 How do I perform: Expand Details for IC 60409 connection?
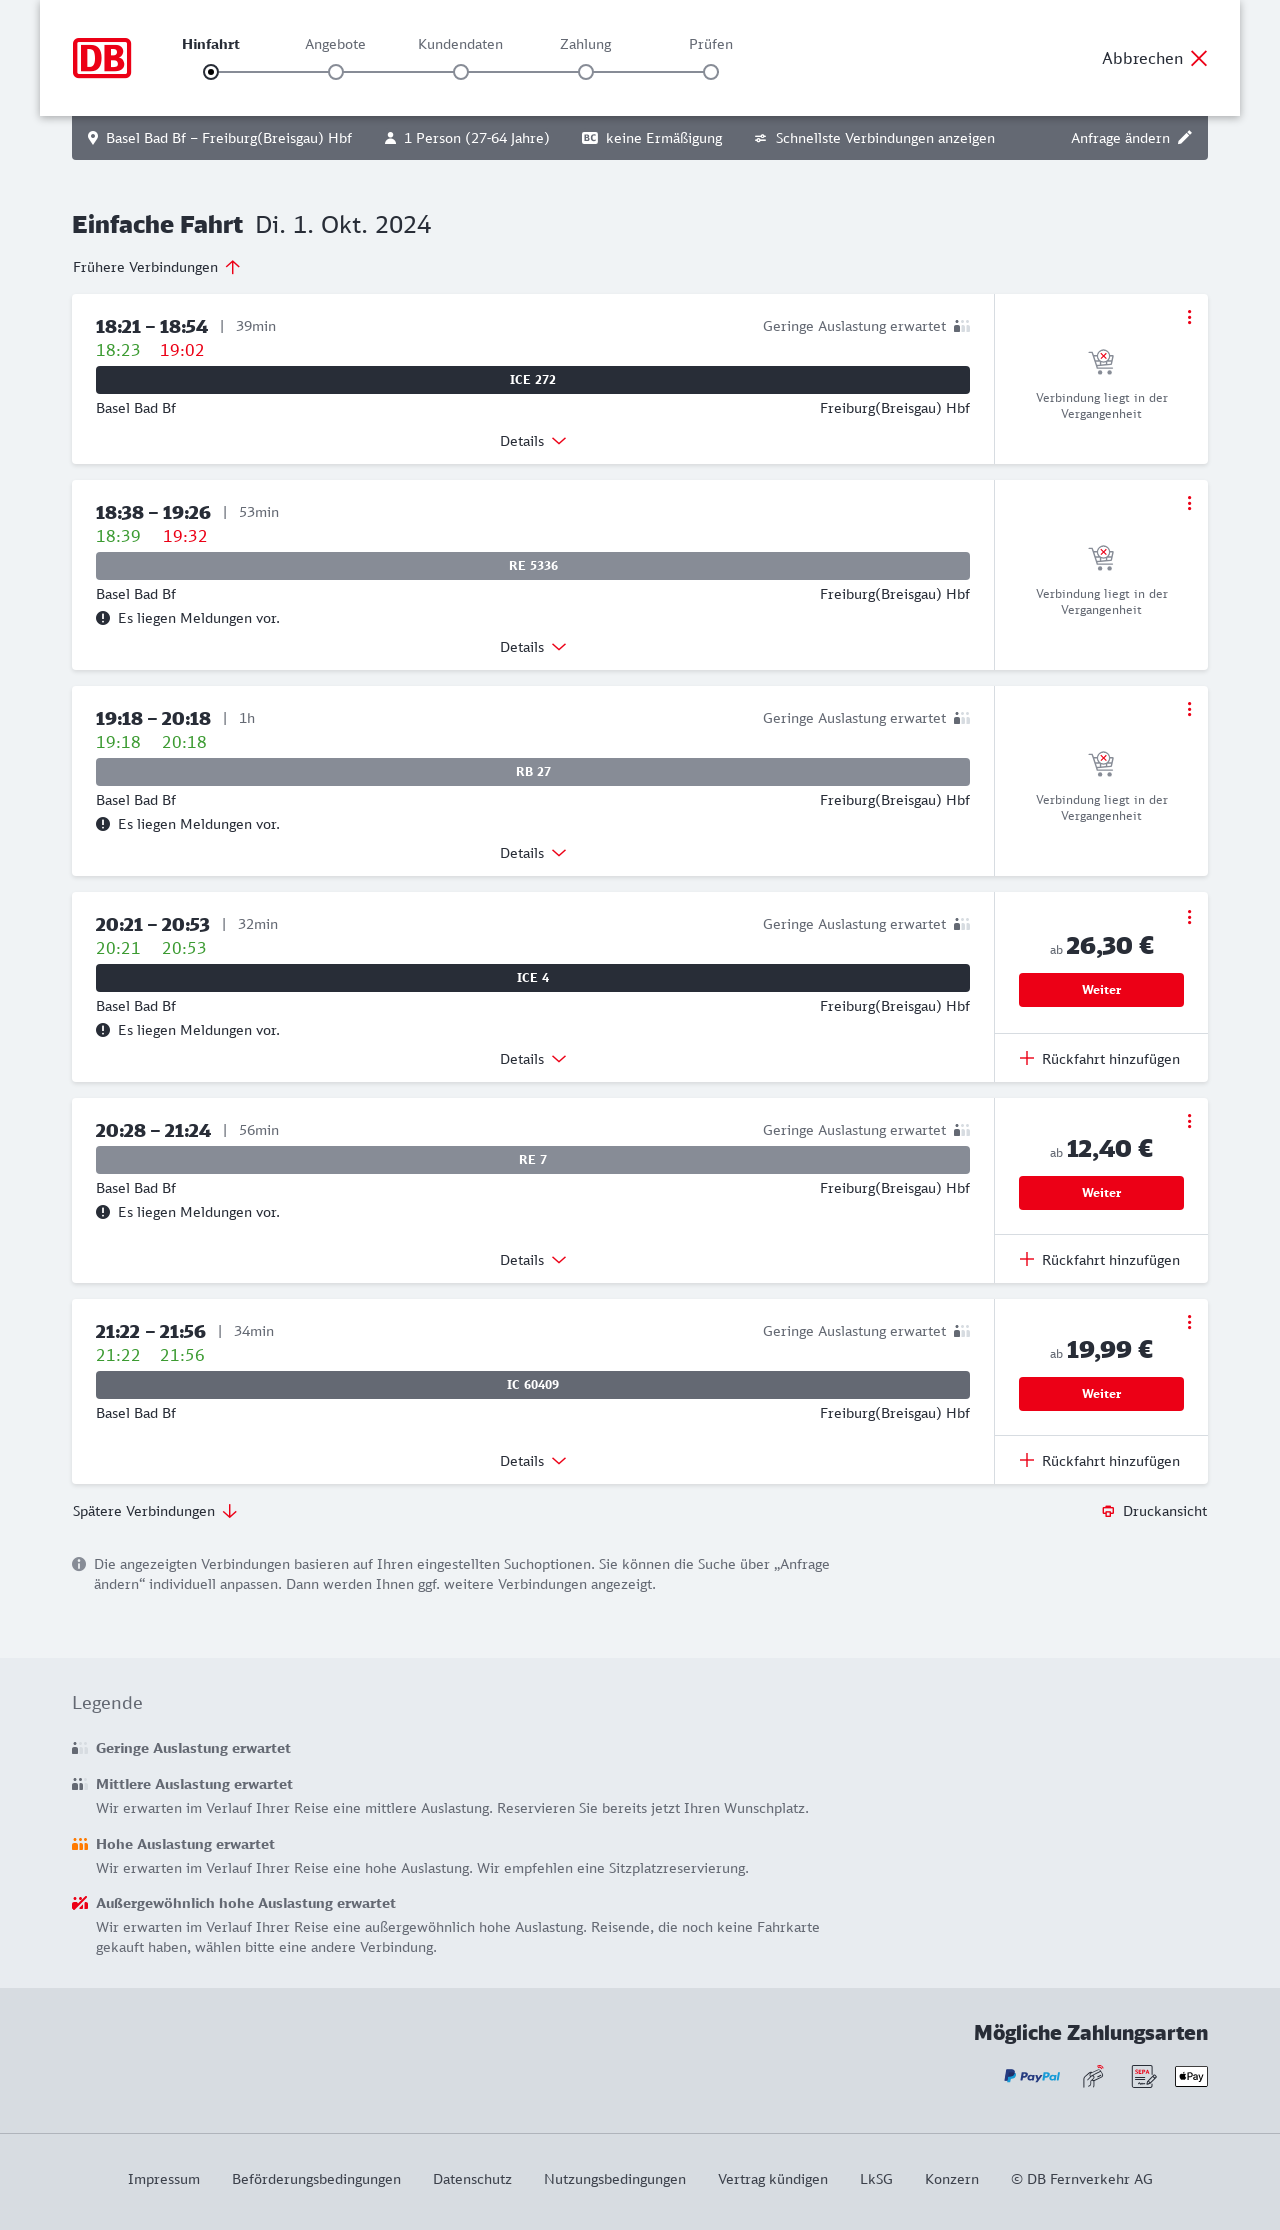[533, 1461]
